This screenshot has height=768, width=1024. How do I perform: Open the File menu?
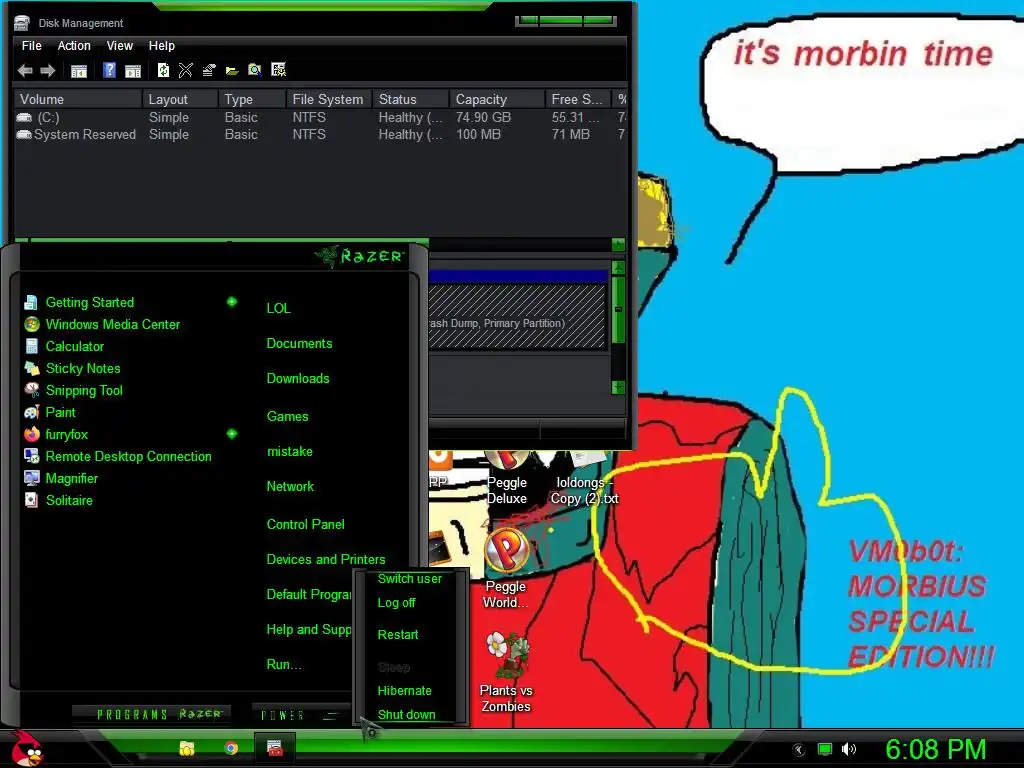[x=31, y=46]
